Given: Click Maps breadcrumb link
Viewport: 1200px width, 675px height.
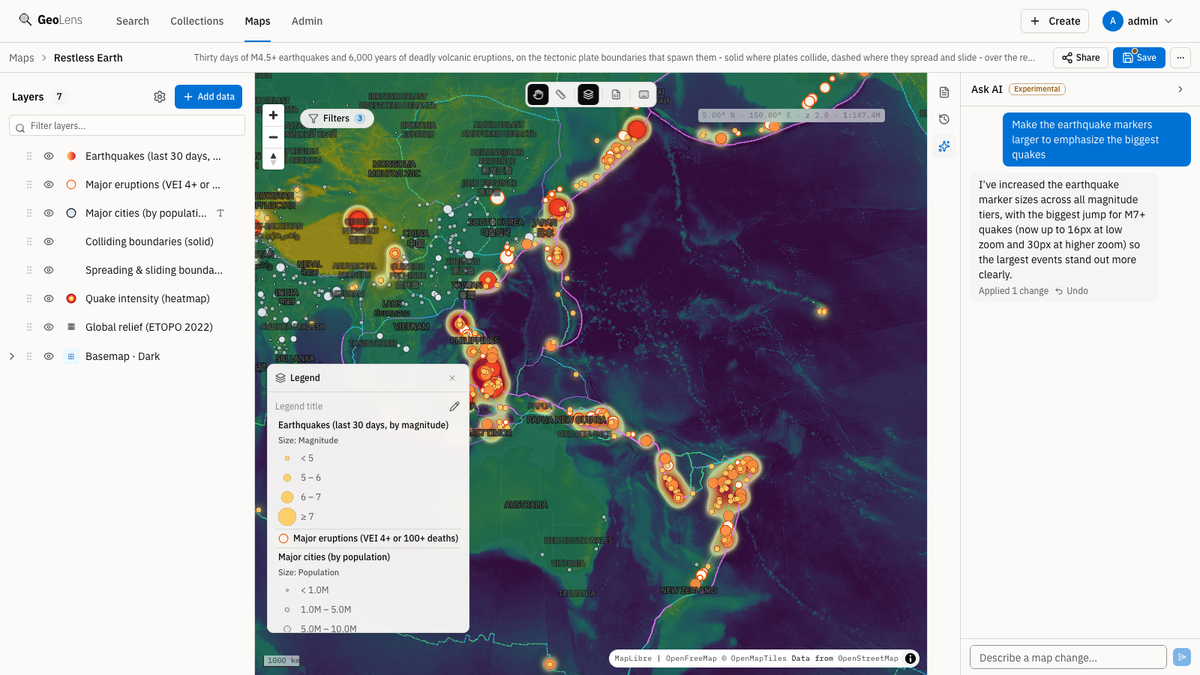Looking at the screenshot, I should [x=21, y=58].
